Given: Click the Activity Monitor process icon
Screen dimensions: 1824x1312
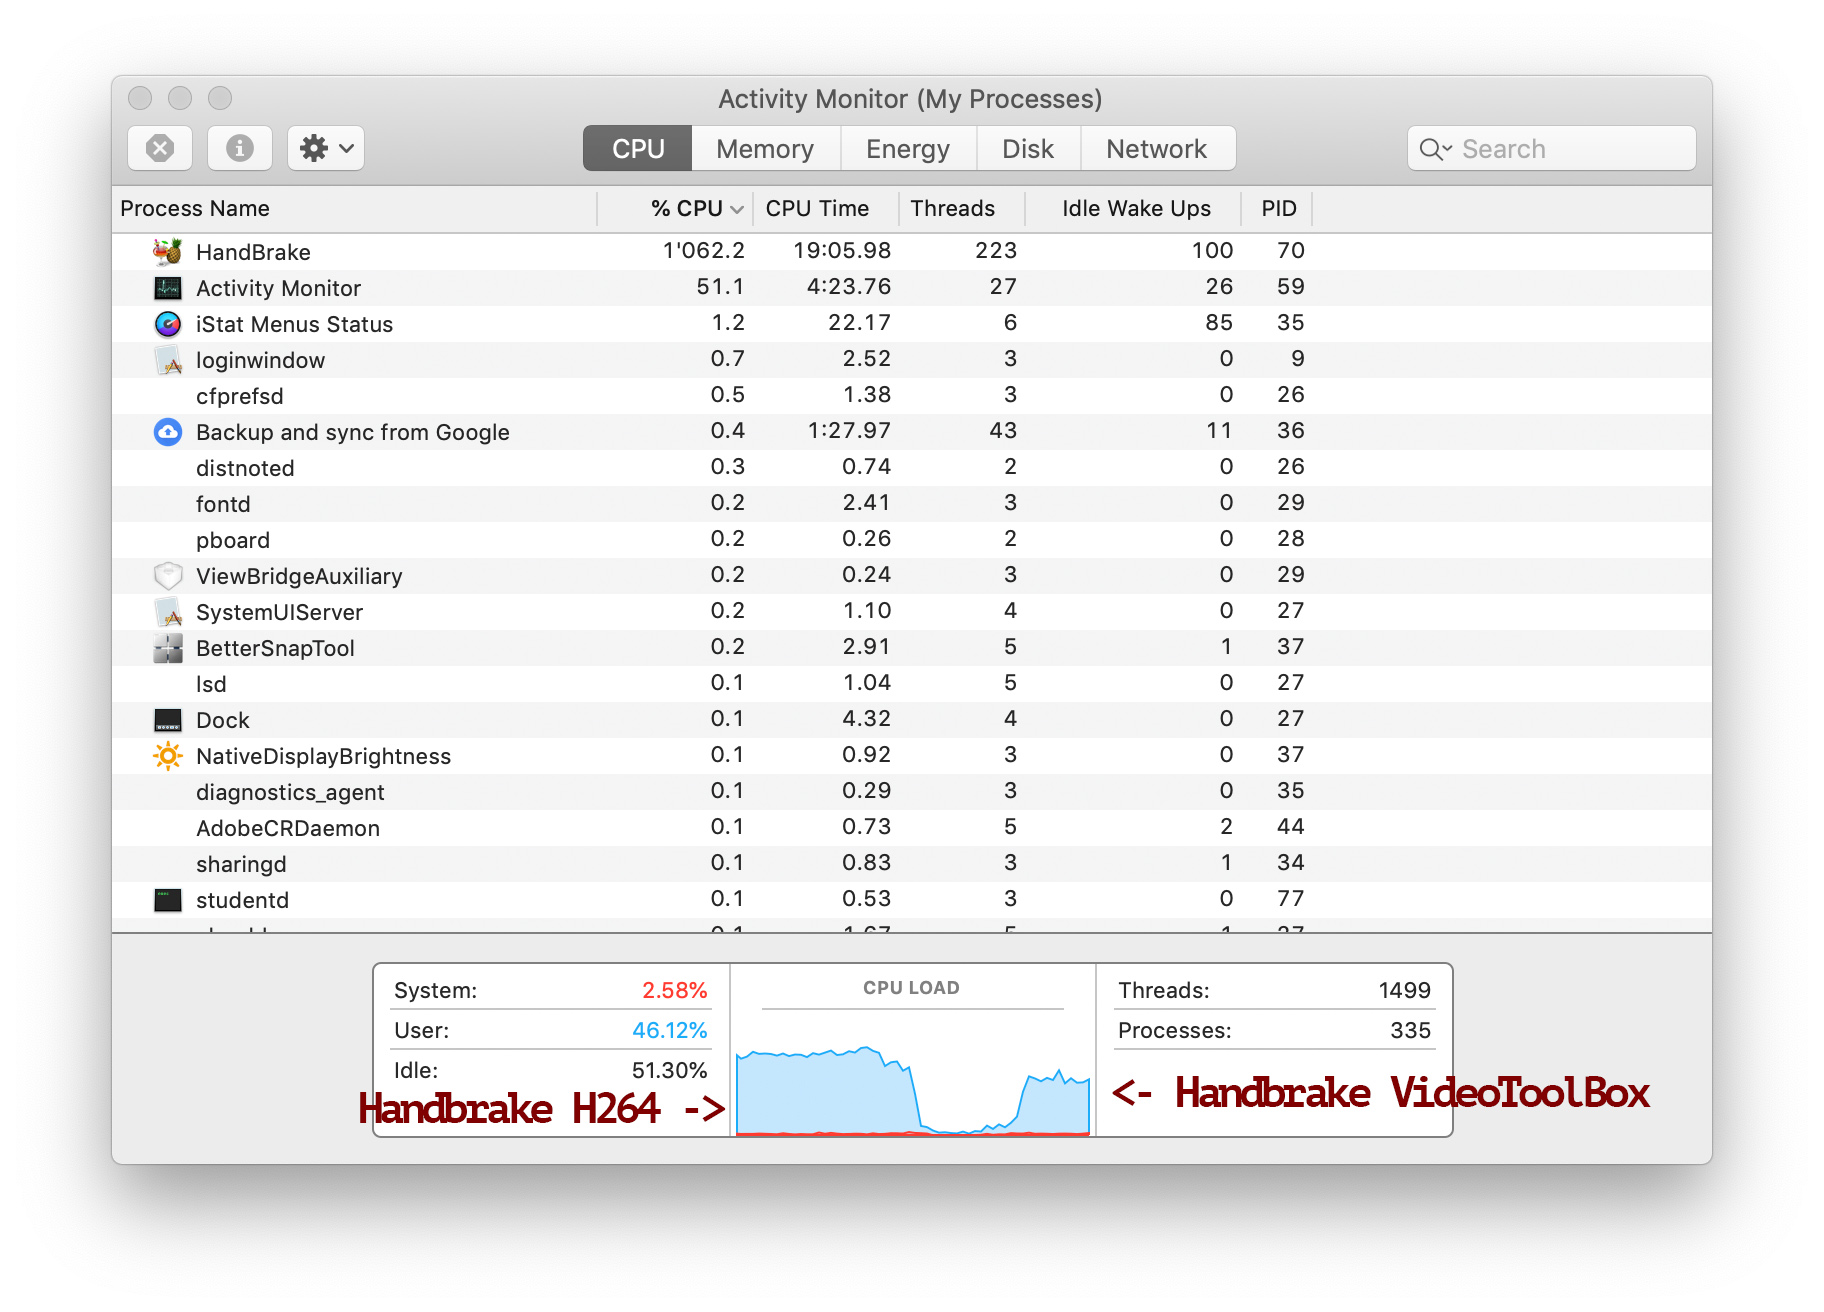Looking at the screenshot, I should 168,288.
